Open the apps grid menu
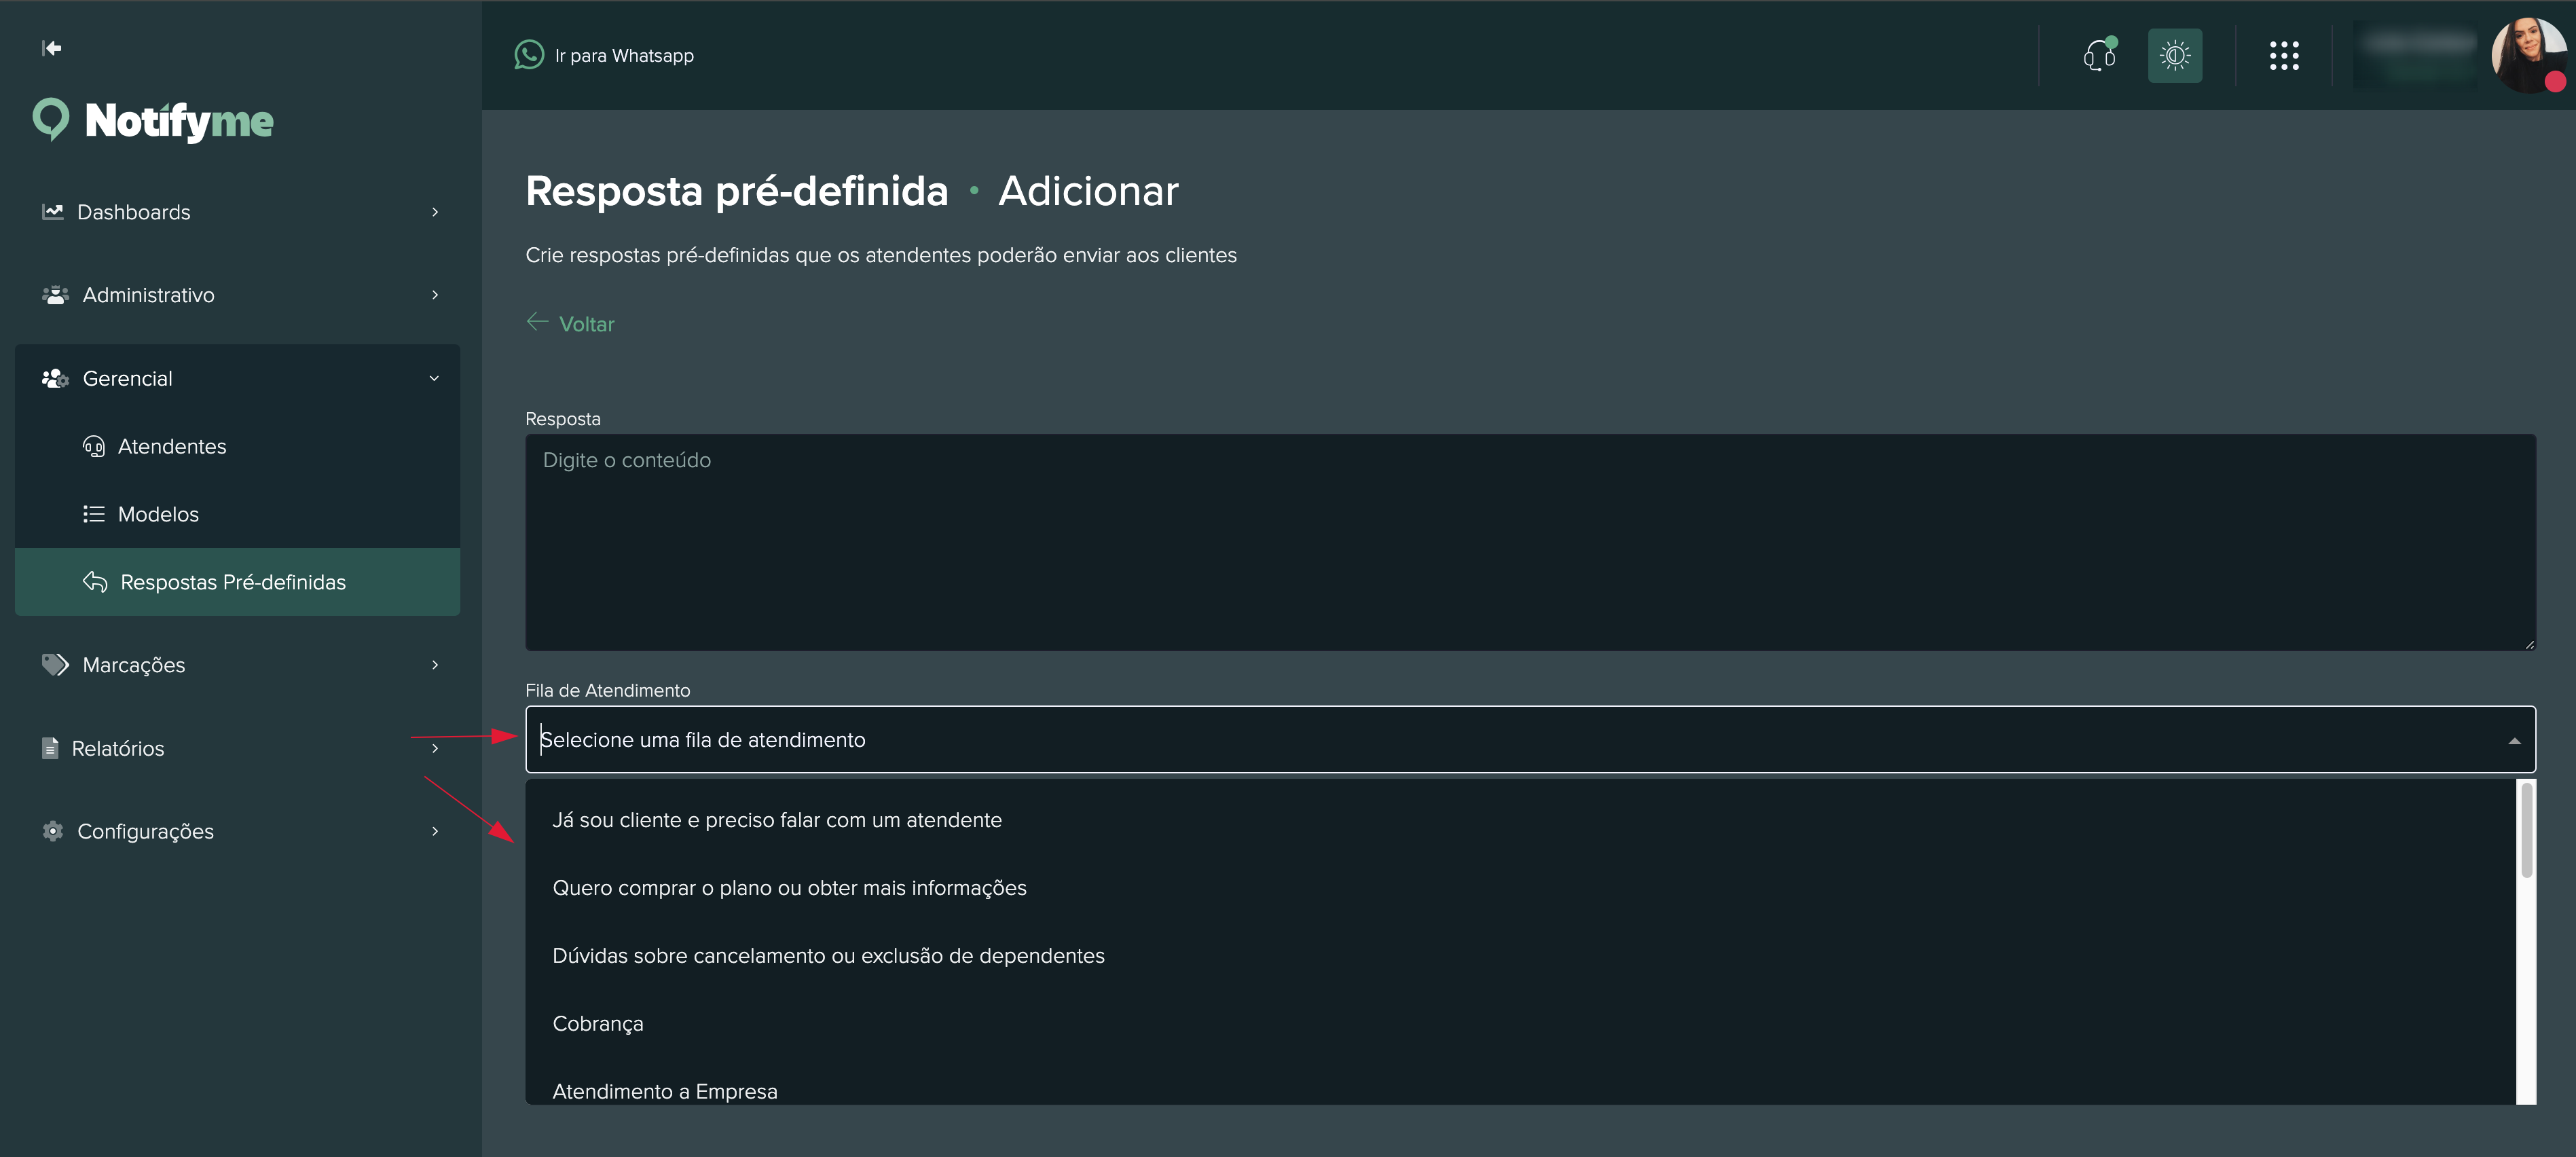This screenshot has height=1157, width=2576. [2285, 56]
